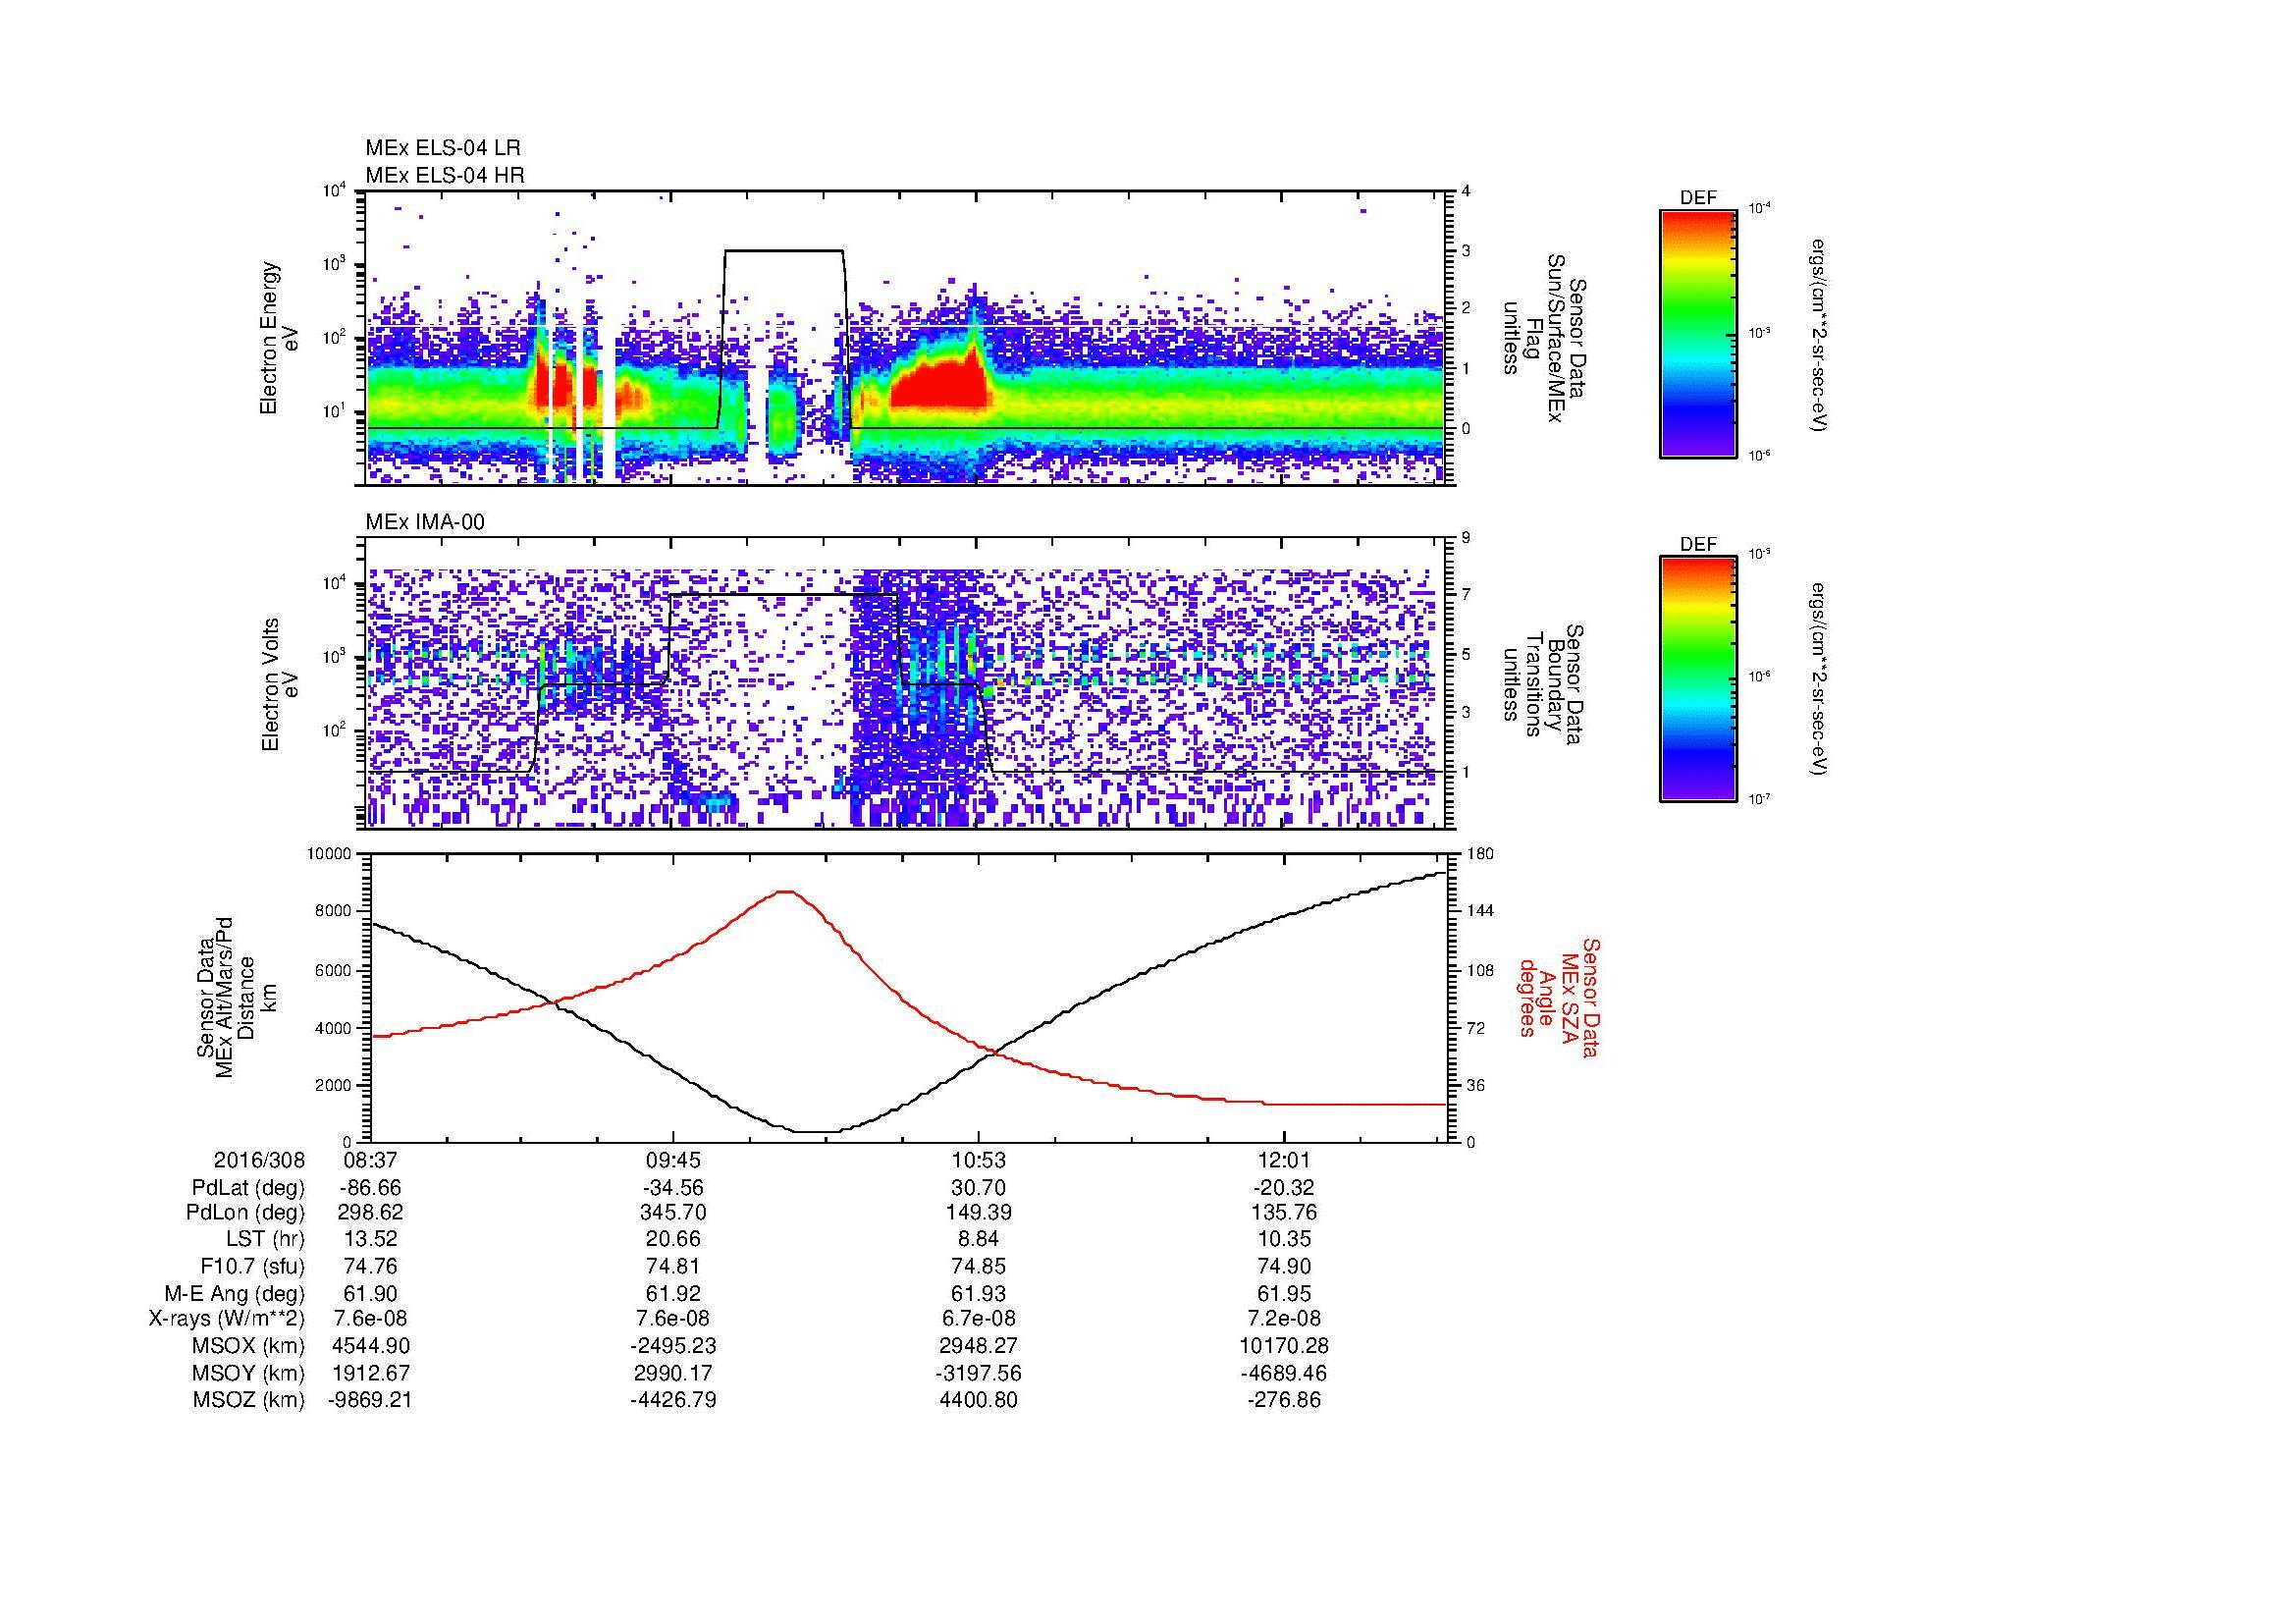The height and width of the screenshot is (1623, 2296).
Task: Click the 'MEx ELS-04 LR' panel title
Action: point(443,148)
